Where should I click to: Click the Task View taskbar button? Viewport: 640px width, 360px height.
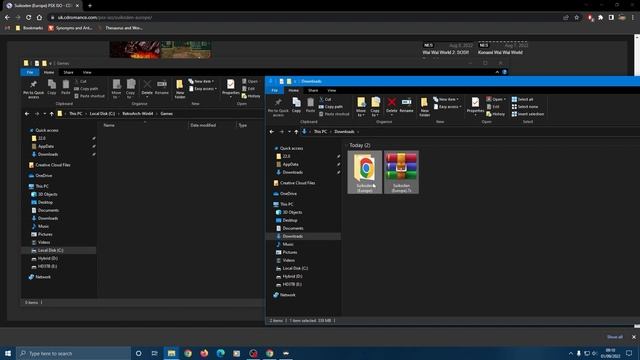tap(155, 353)
